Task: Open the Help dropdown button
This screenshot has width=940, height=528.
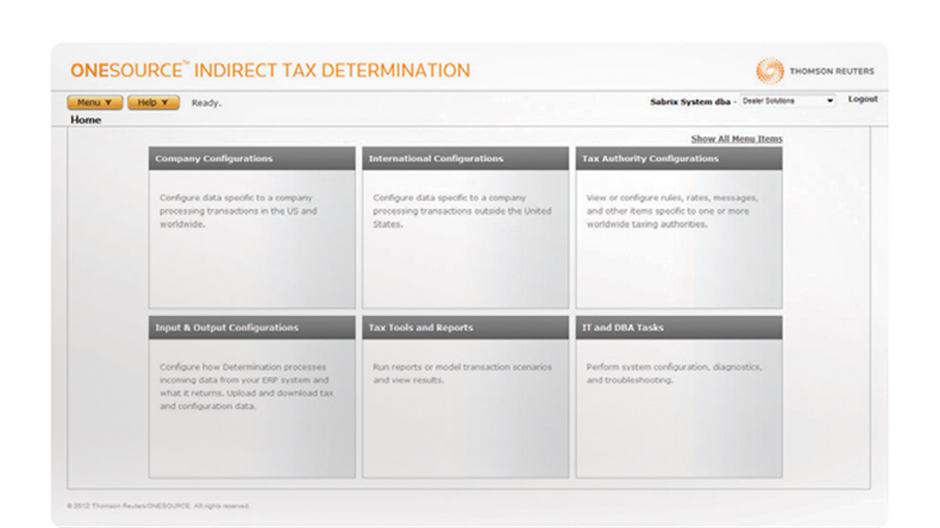Action: click(x=153, y=102)
